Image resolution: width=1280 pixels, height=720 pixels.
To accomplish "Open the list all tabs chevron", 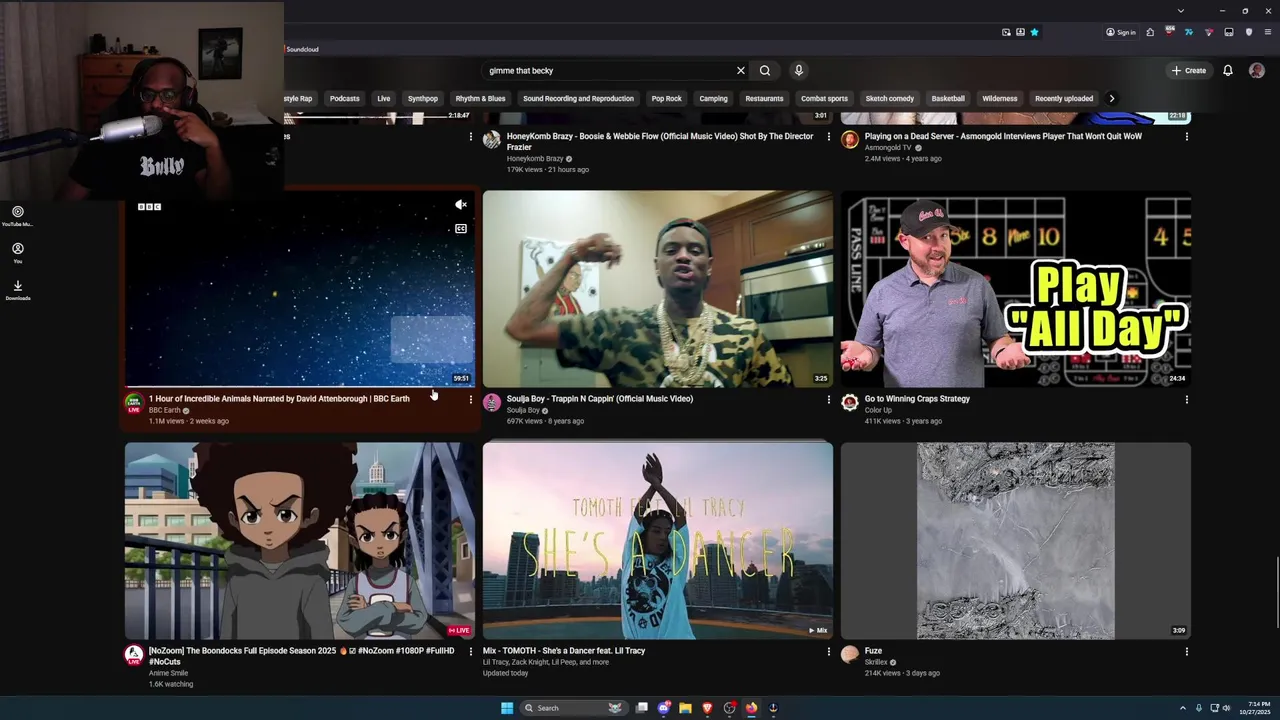I will [1181, 10].
